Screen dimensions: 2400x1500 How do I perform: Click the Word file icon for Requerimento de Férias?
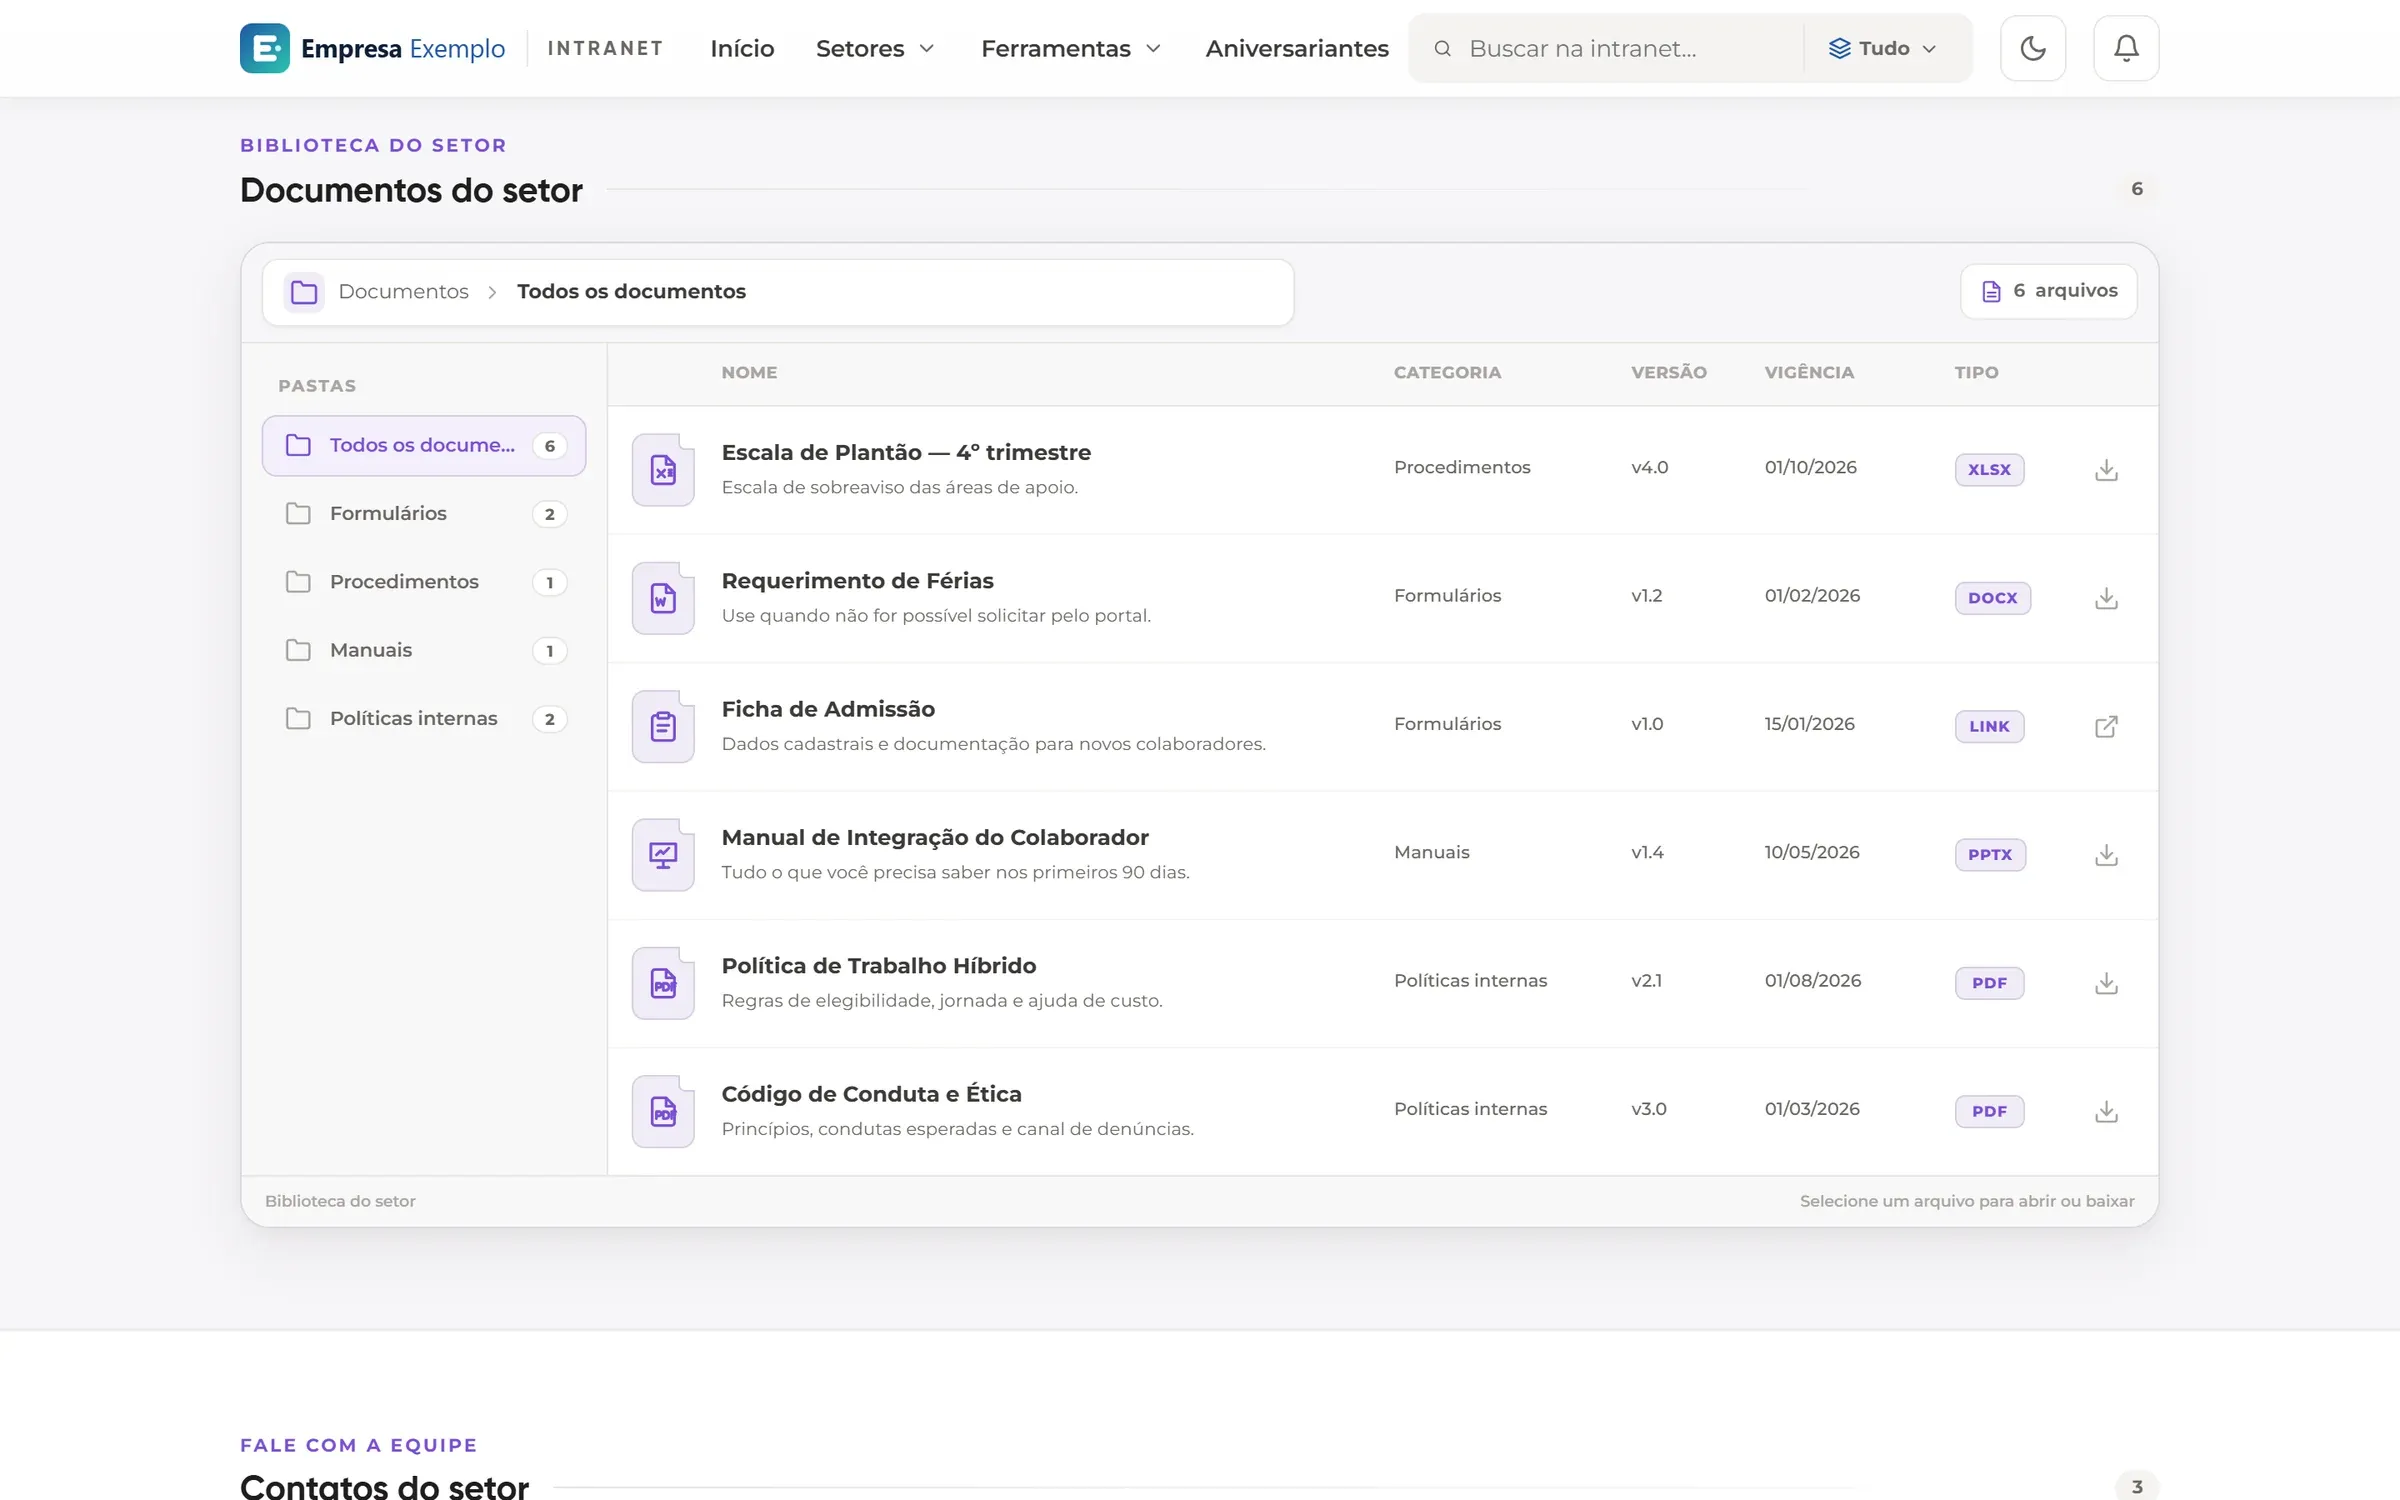(x=663, y=598)
